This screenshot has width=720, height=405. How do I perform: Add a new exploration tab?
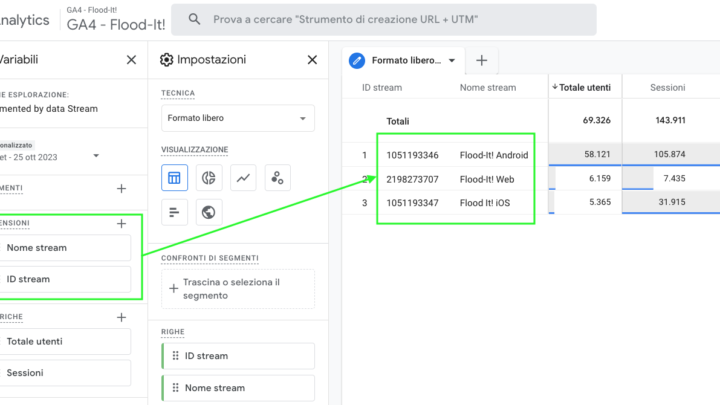(482, 60)
